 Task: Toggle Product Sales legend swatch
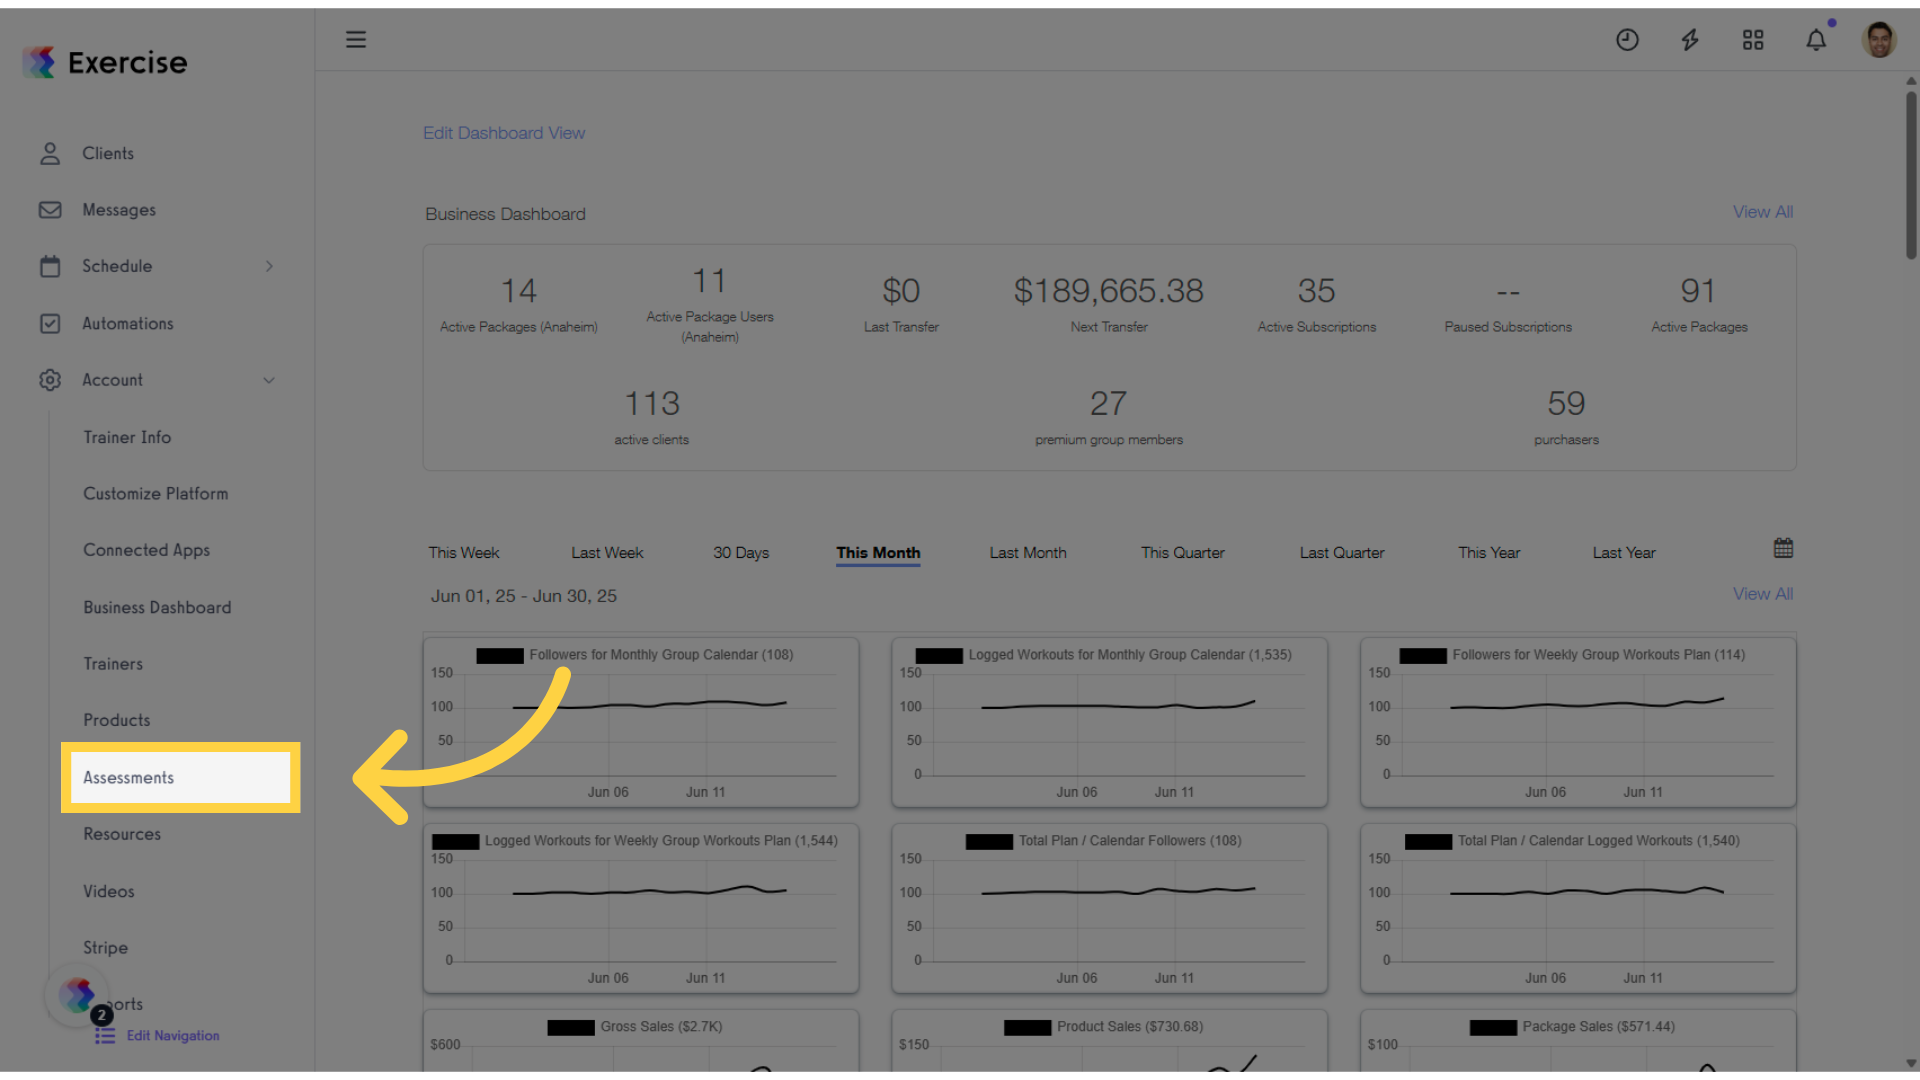1028,1028
